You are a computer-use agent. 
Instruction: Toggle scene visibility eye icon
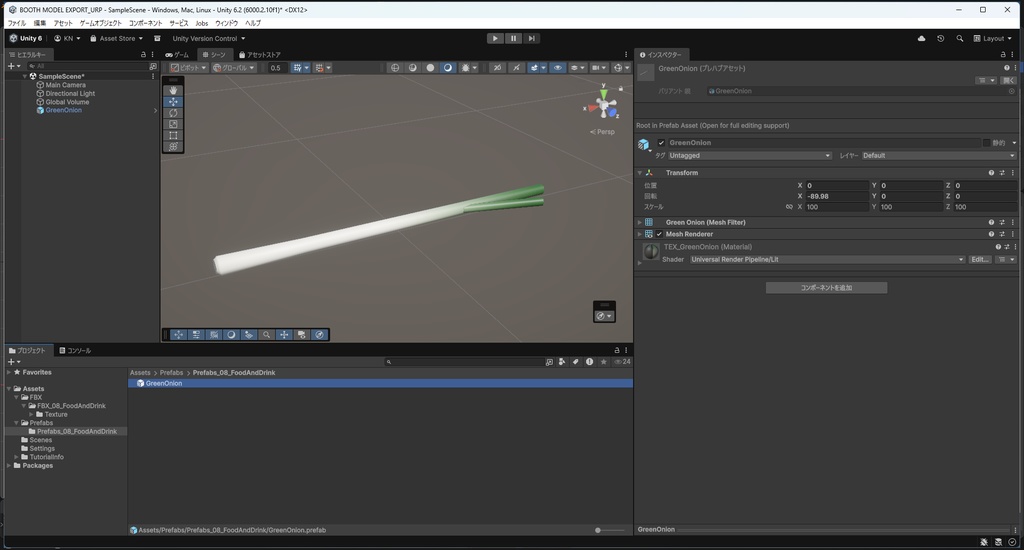coord(557,67)
